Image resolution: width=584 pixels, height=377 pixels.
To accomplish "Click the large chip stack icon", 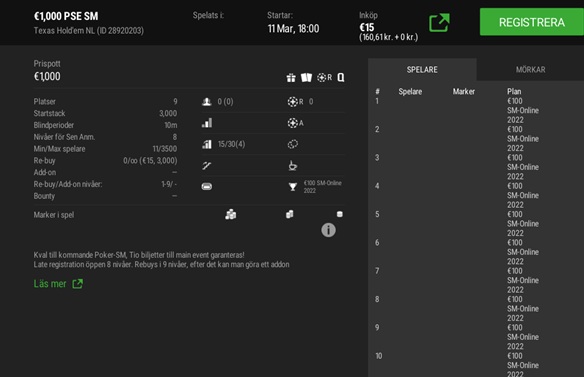I will click(231, 214).
